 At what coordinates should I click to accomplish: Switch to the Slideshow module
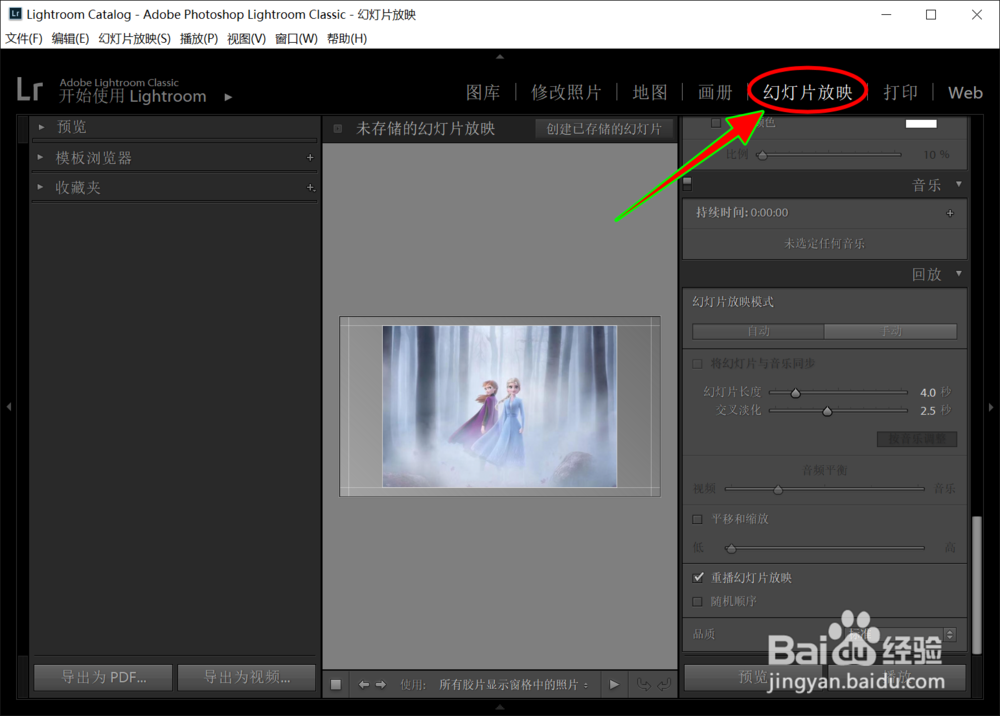[x=807, y=92]
